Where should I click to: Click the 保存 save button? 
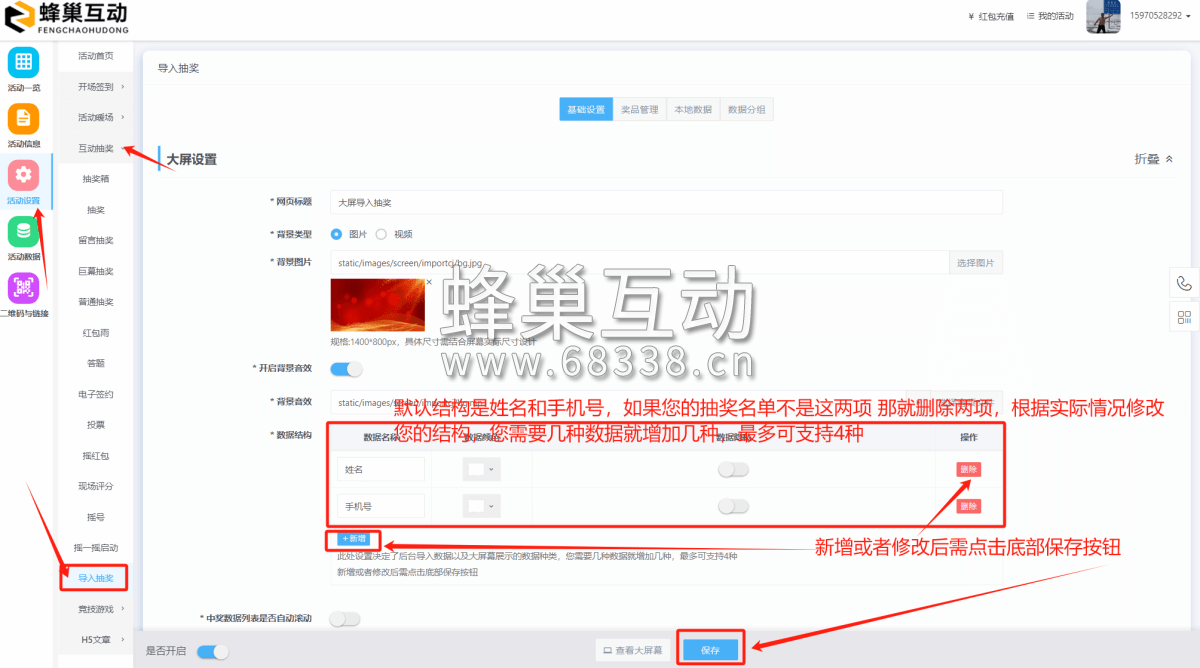[x=712, y=649]
